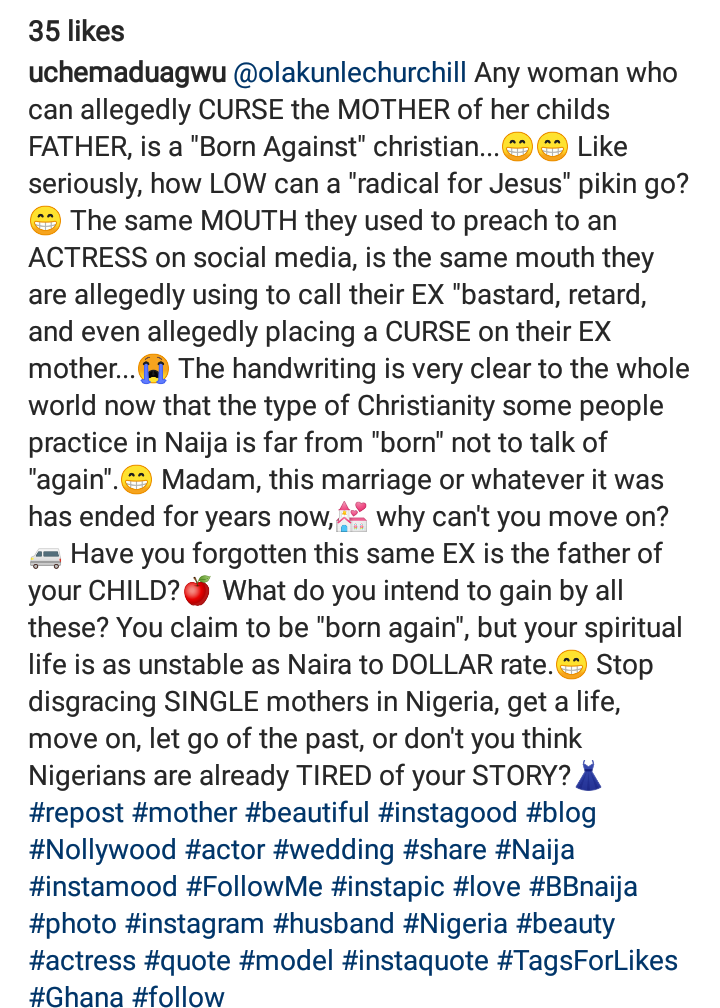Click the grinning emoji before "The same MOUTH"
Screen dimensions: 720x1008
click(46, 221)
